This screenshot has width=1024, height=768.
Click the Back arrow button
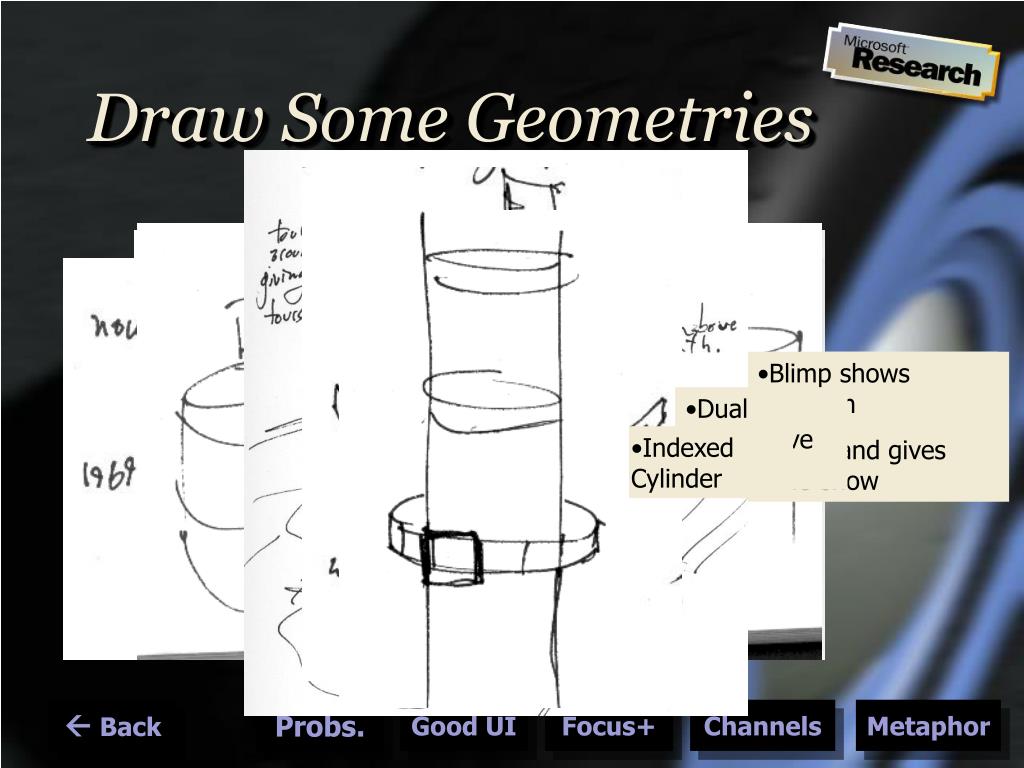click(x=114, y=726)
